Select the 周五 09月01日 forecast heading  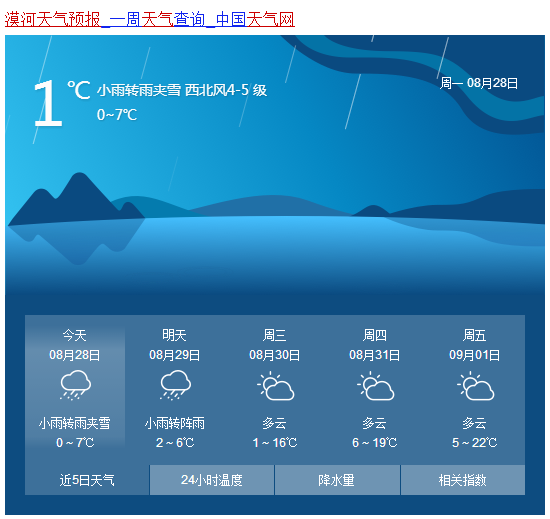click(475, 345)
